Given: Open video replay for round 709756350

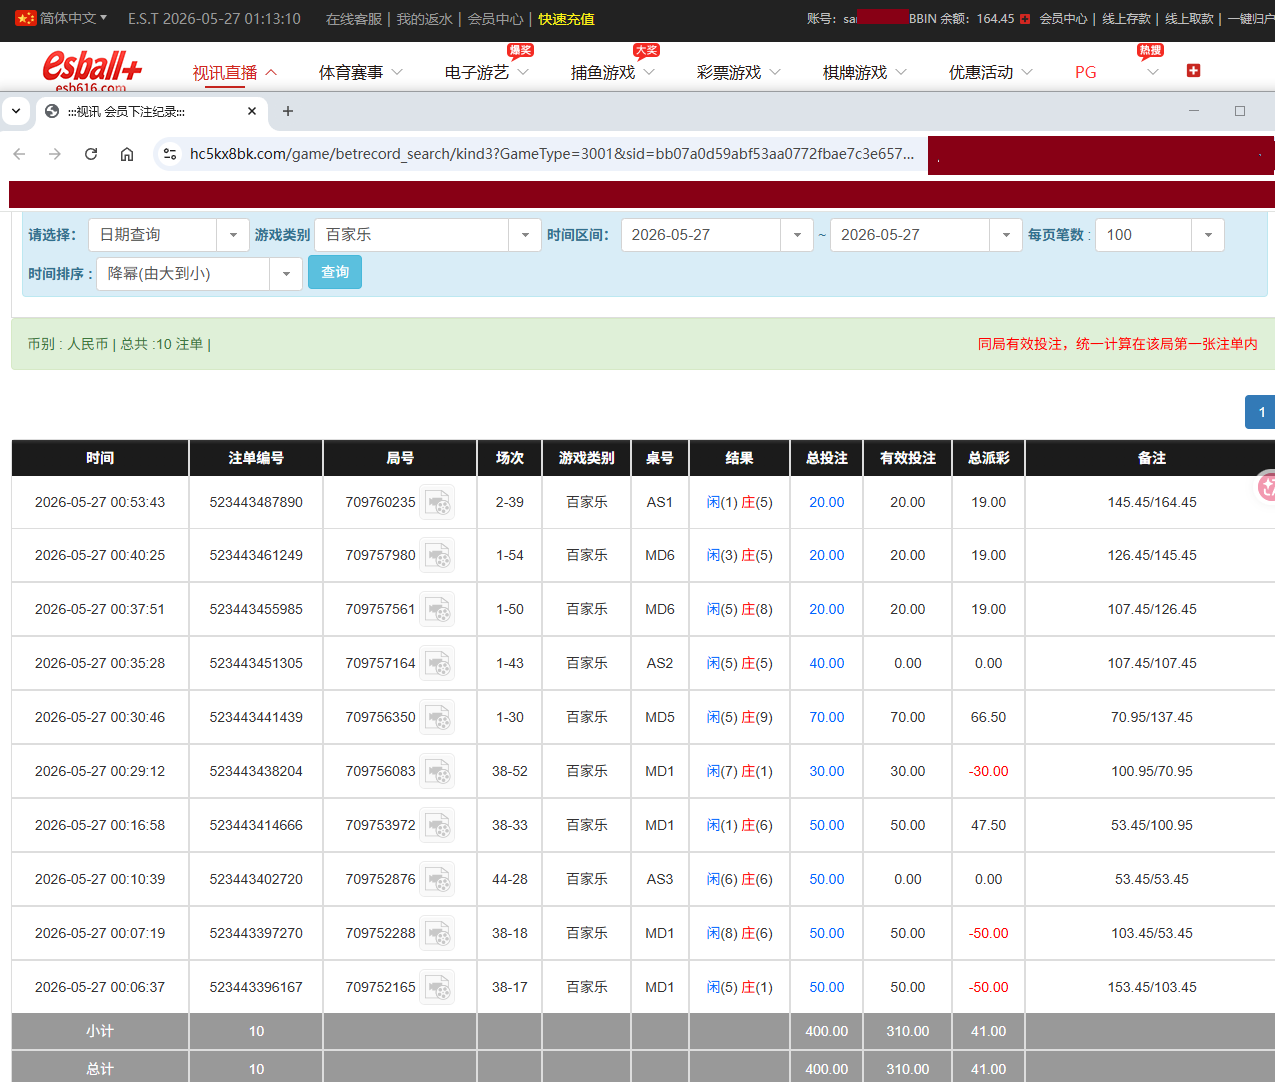Looking at the screenshot, I should click(437, 717).
